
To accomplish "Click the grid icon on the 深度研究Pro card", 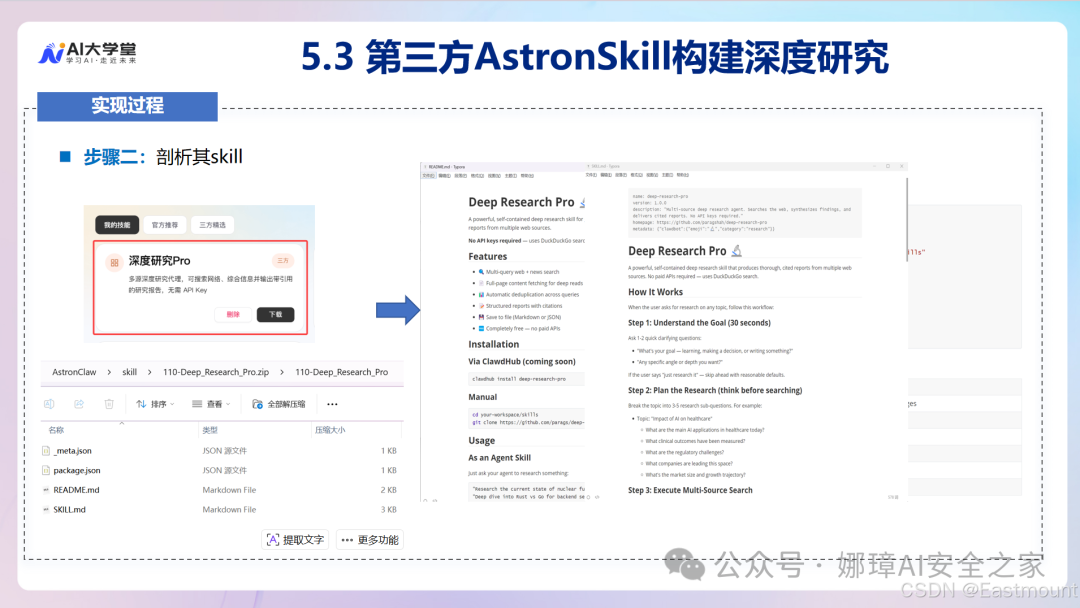I will click(x=114, y=262).
